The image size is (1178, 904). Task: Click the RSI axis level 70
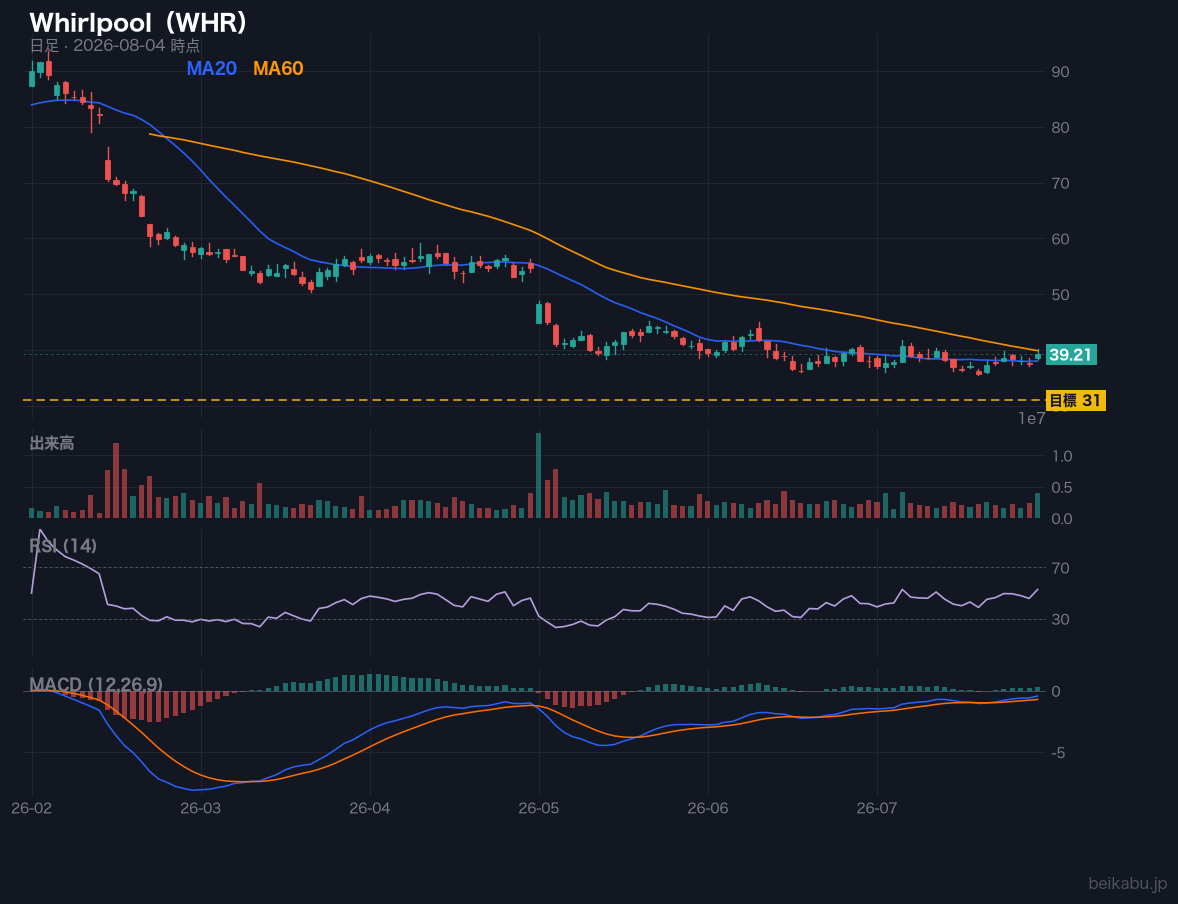coord(1061,568)
